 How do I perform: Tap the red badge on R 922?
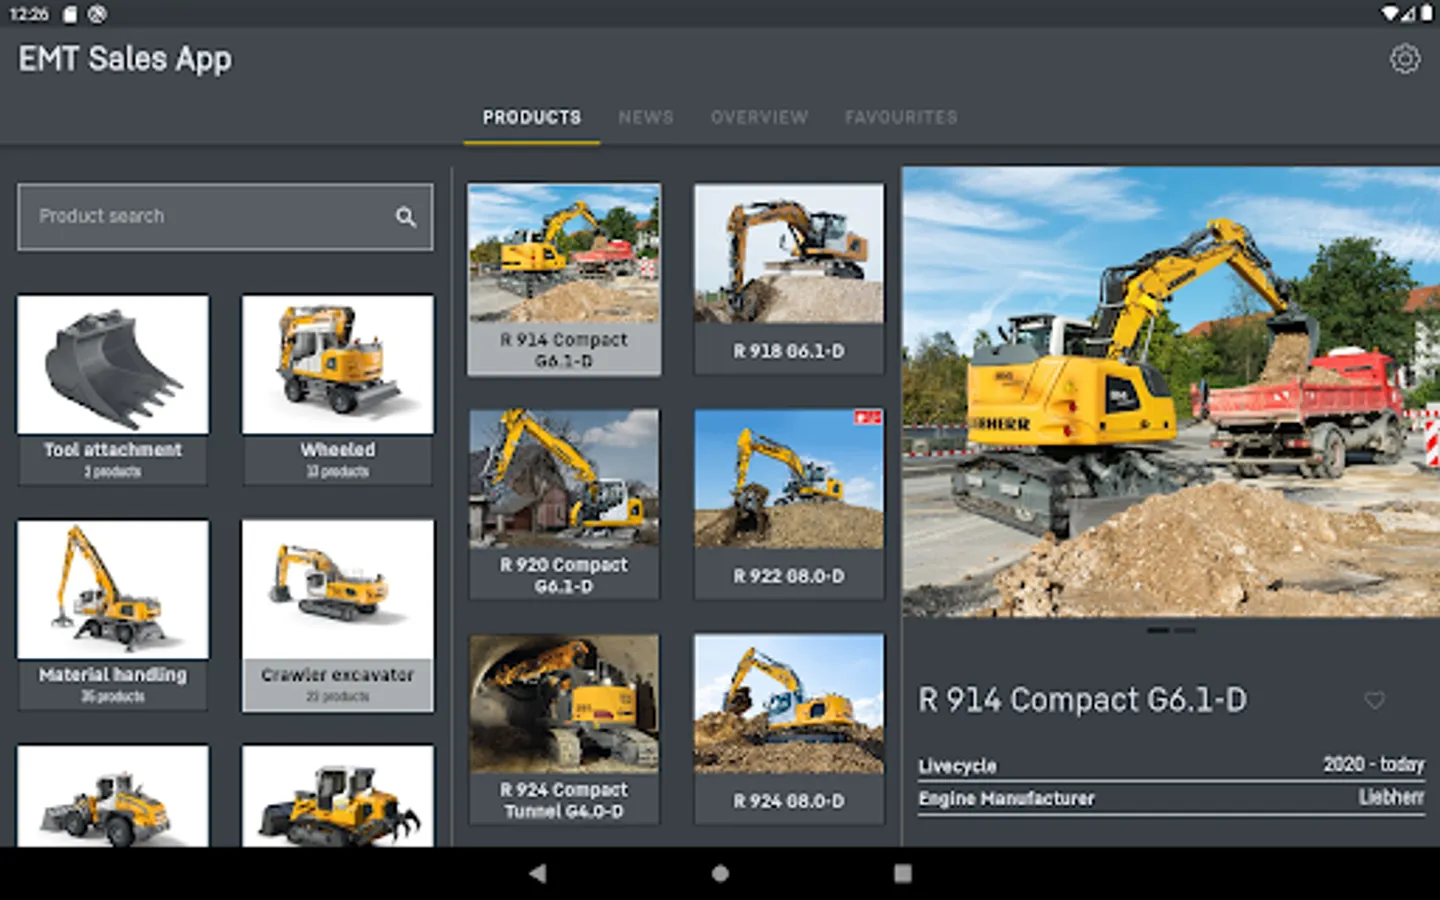(x=867, y=417)
